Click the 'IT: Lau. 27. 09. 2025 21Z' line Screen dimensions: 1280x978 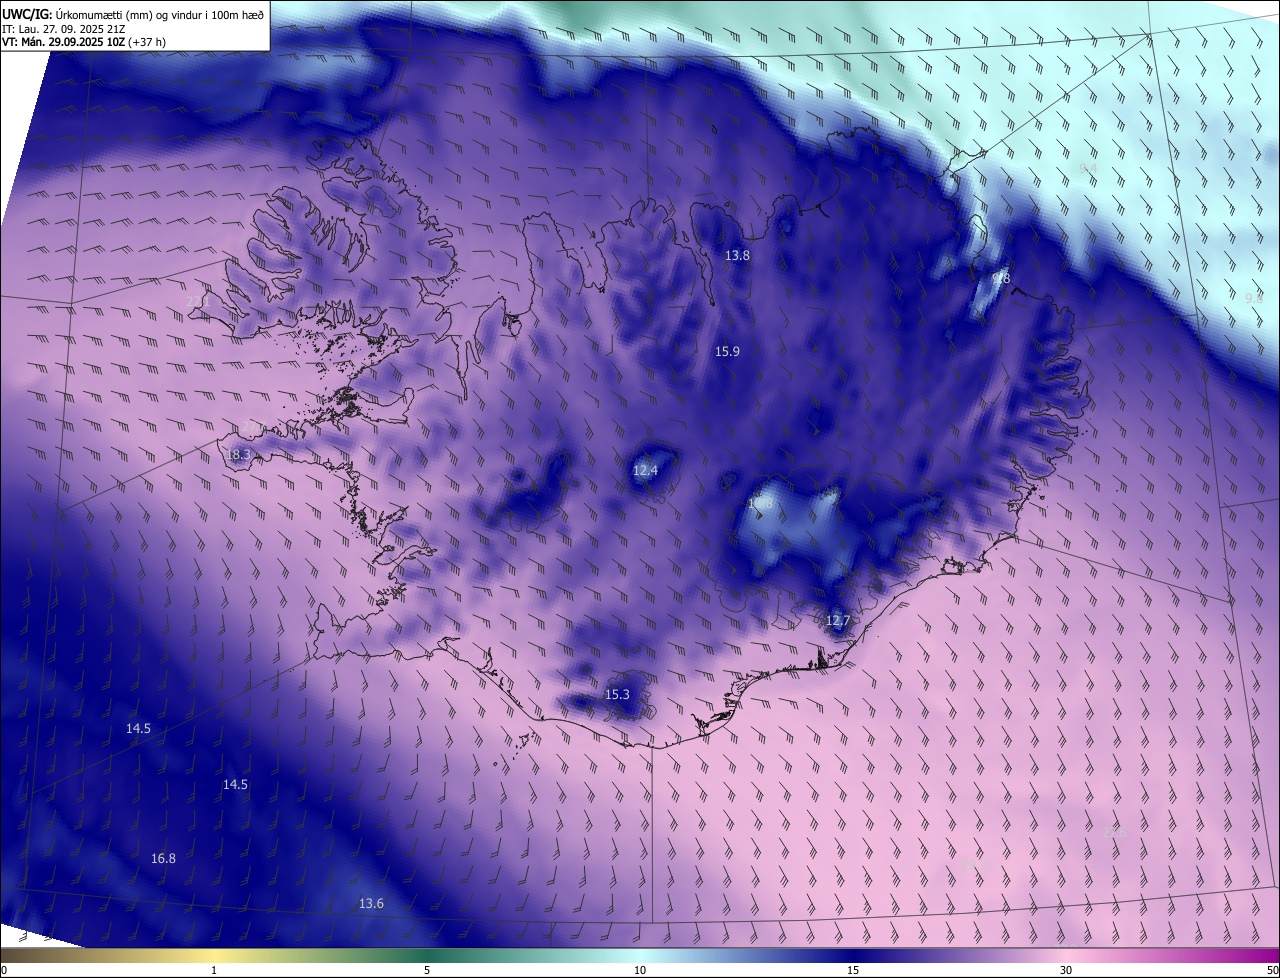coord(63,29)
